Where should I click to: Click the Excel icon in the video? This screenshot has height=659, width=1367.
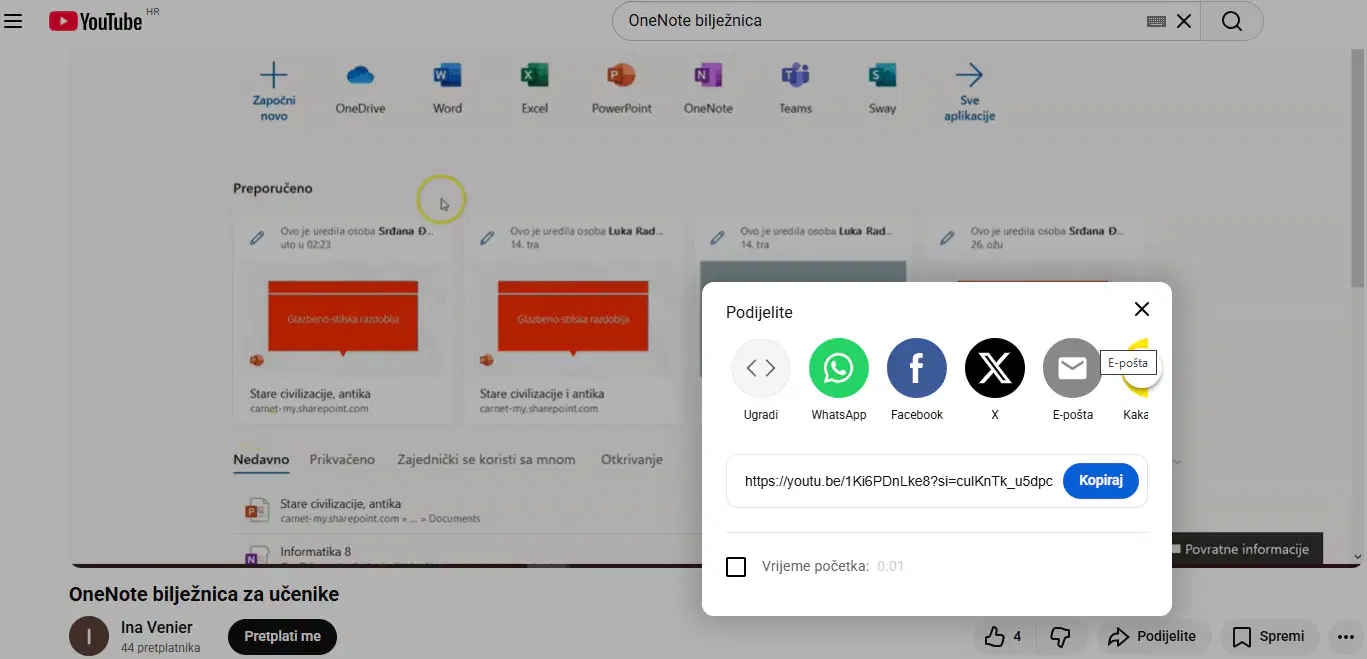[535, 76]
